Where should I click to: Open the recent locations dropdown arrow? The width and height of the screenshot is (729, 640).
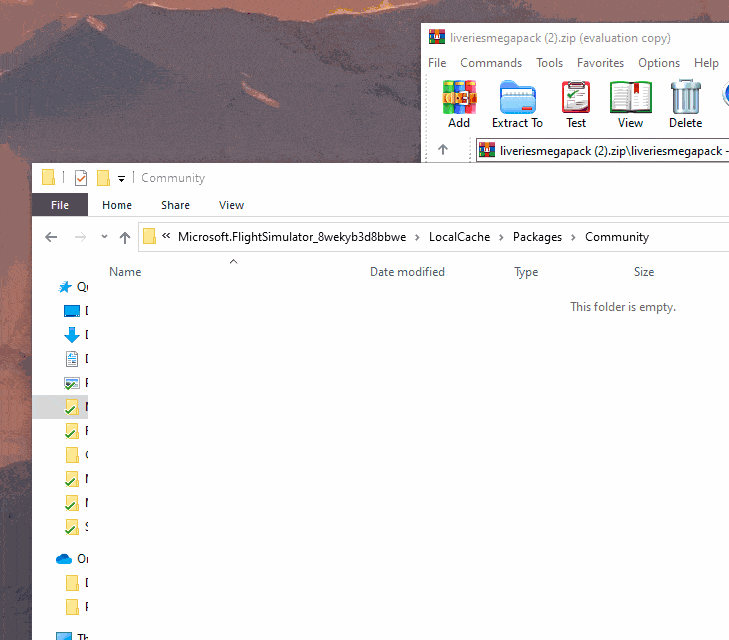(x=104, y=237)
